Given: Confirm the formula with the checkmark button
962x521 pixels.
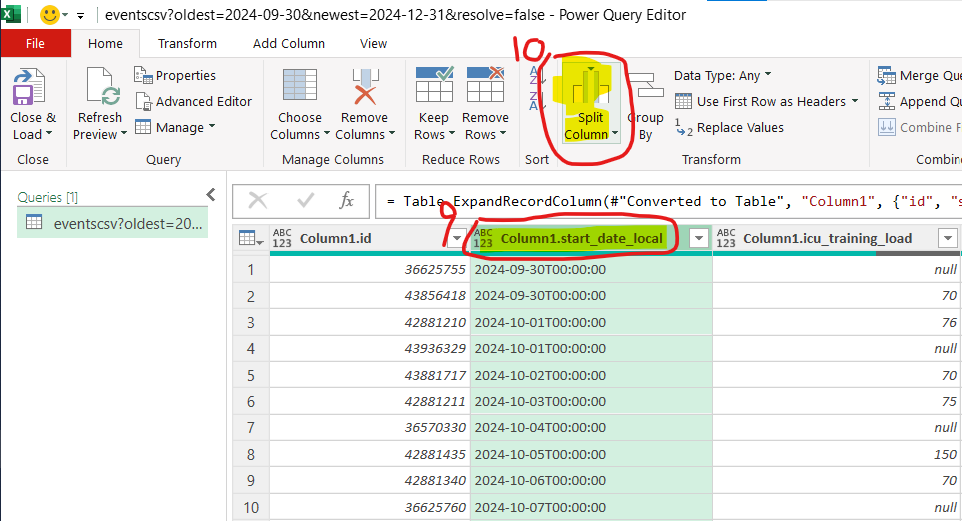Looking at the screenshot, I should point(305,200).
